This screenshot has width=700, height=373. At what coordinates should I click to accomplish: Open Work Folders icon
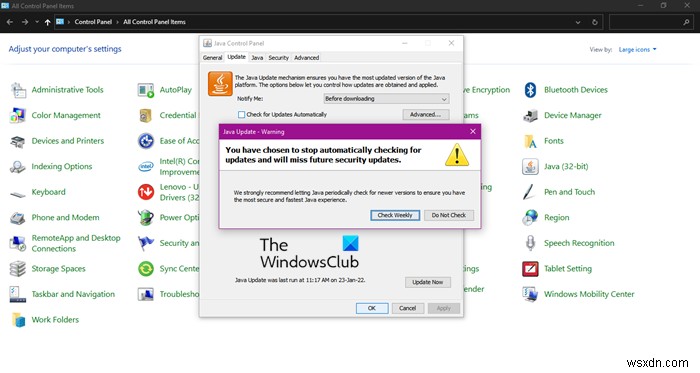(x=18, y=320)
